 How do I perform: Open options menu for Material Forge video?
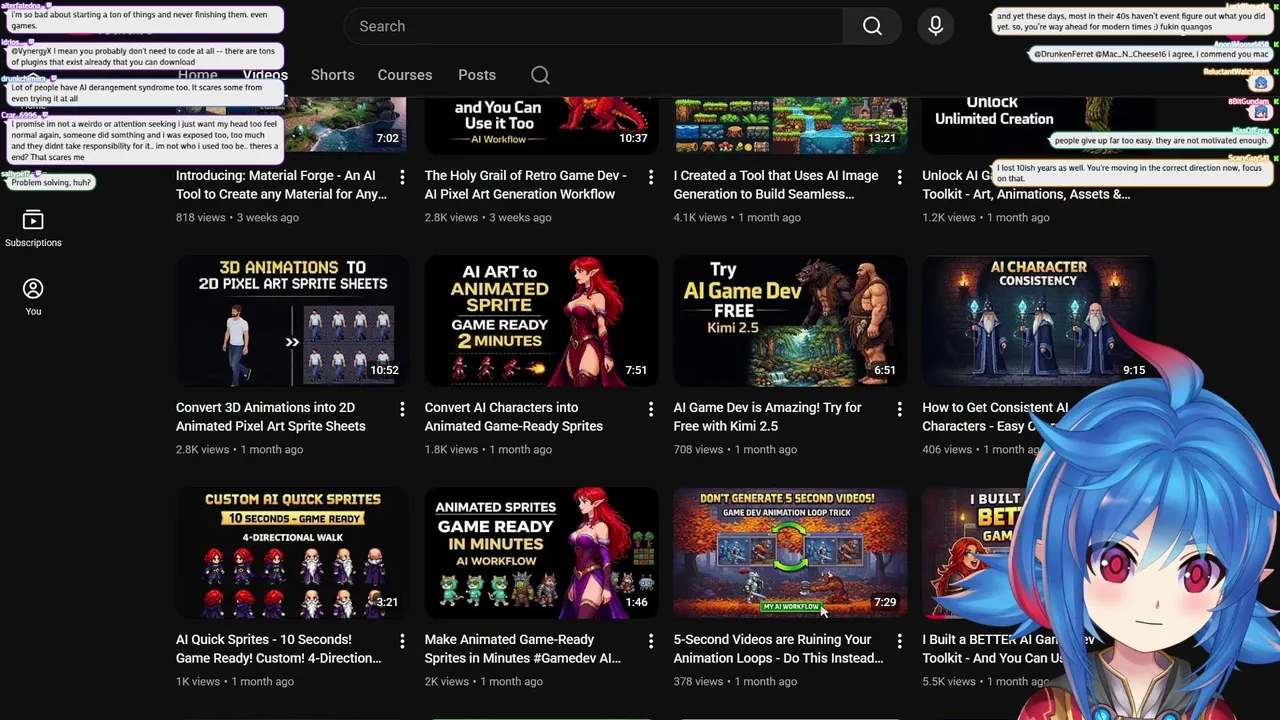coord(402,177)
